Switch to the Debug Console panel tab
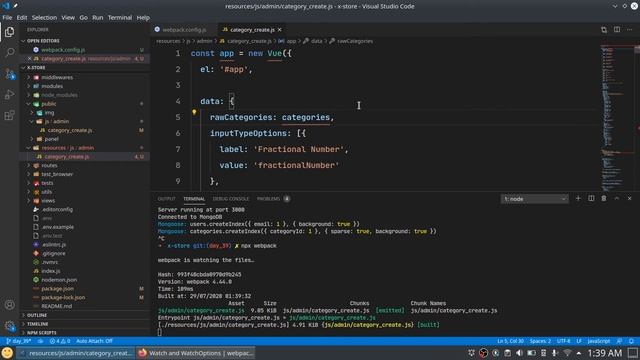Viewport: 640px width, 360px height. [231, 199]
